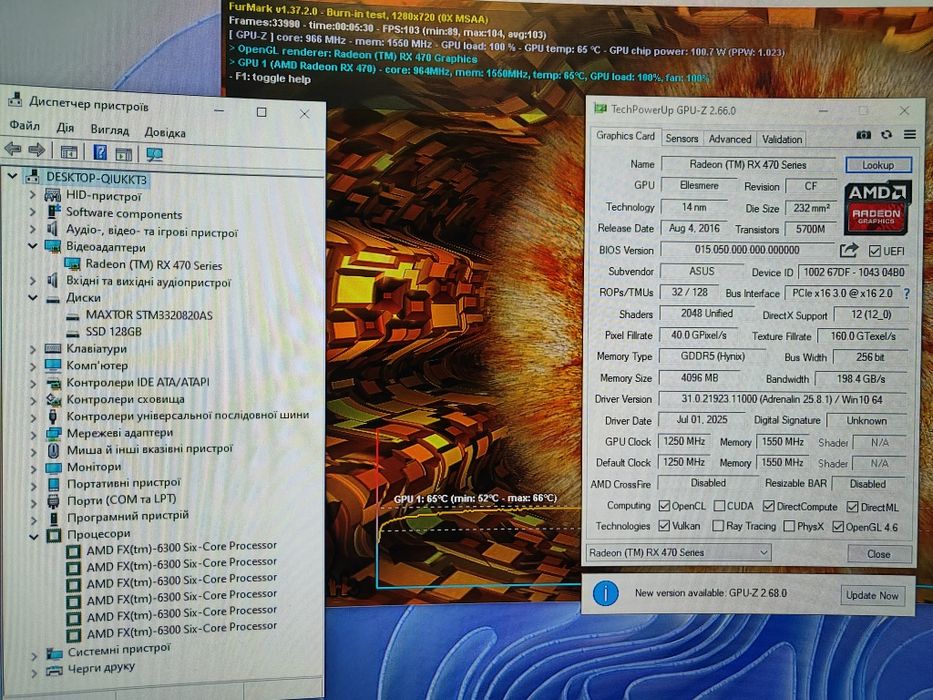Click the Device ID field in GPU-Z
This screenshot has width=933, height=700.
point(853,272)
